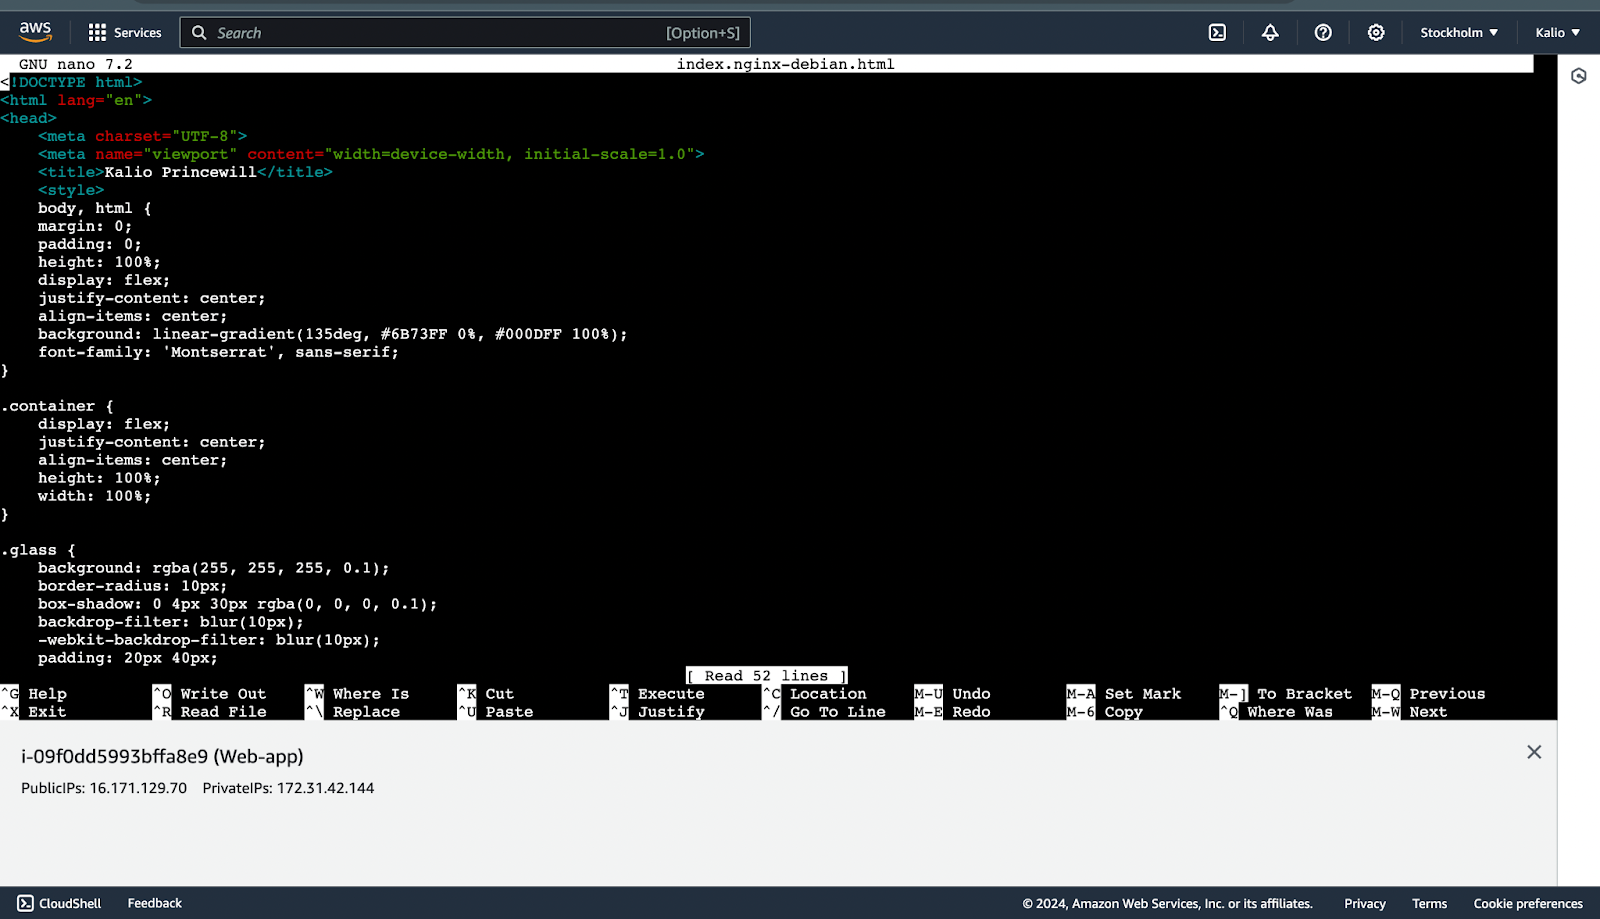Open the help question mark menu
This screenshot has height=919, width=1600.
tap(1323, 33)
